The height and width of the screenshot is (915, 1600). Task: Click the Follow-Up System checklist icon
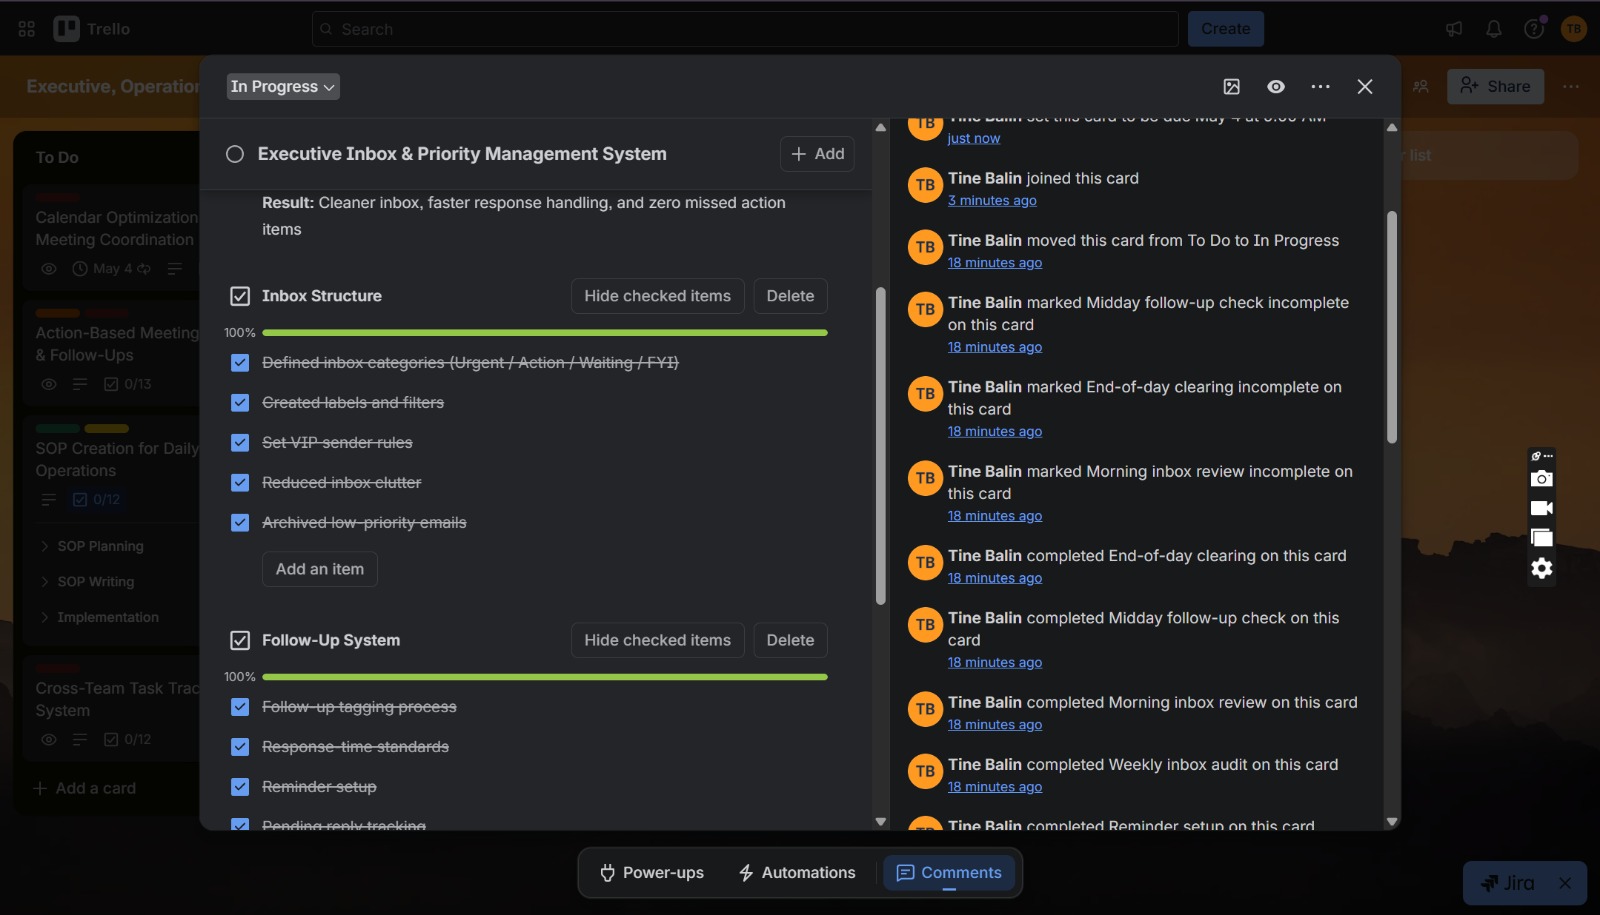(240, 640)
